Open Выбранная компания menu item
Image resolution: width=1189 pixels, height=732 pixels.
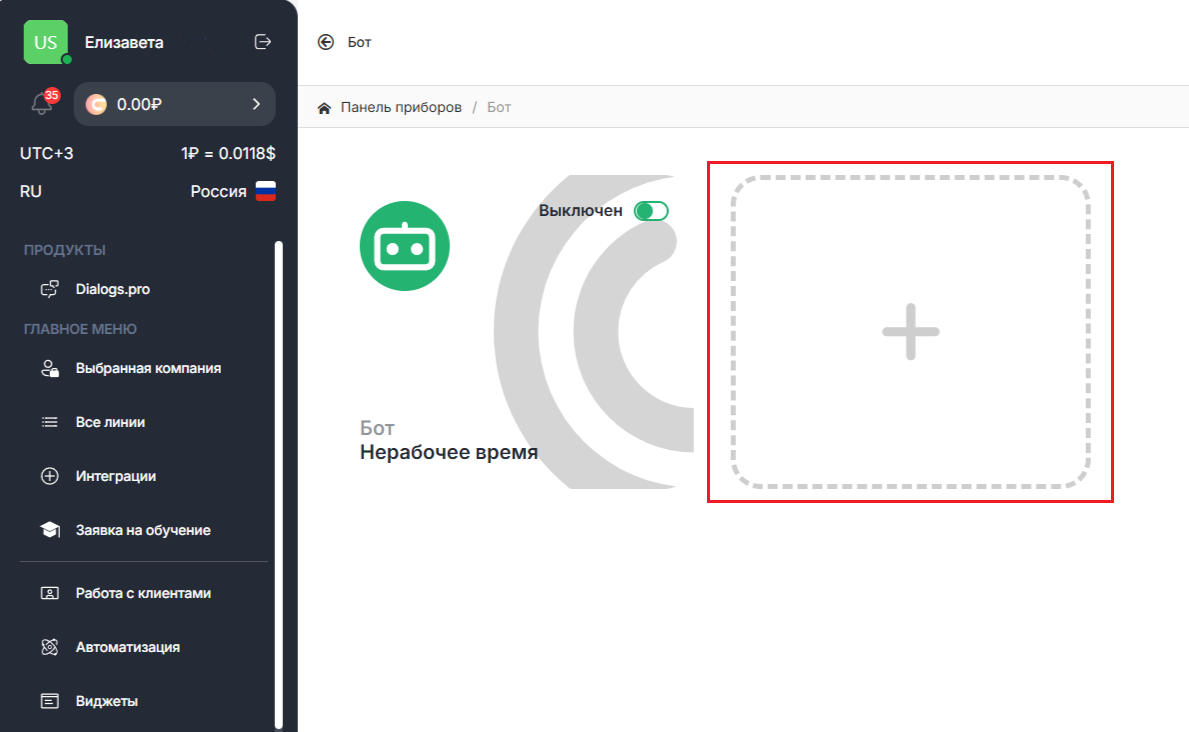pyautogui.click(x=148, y=368)
